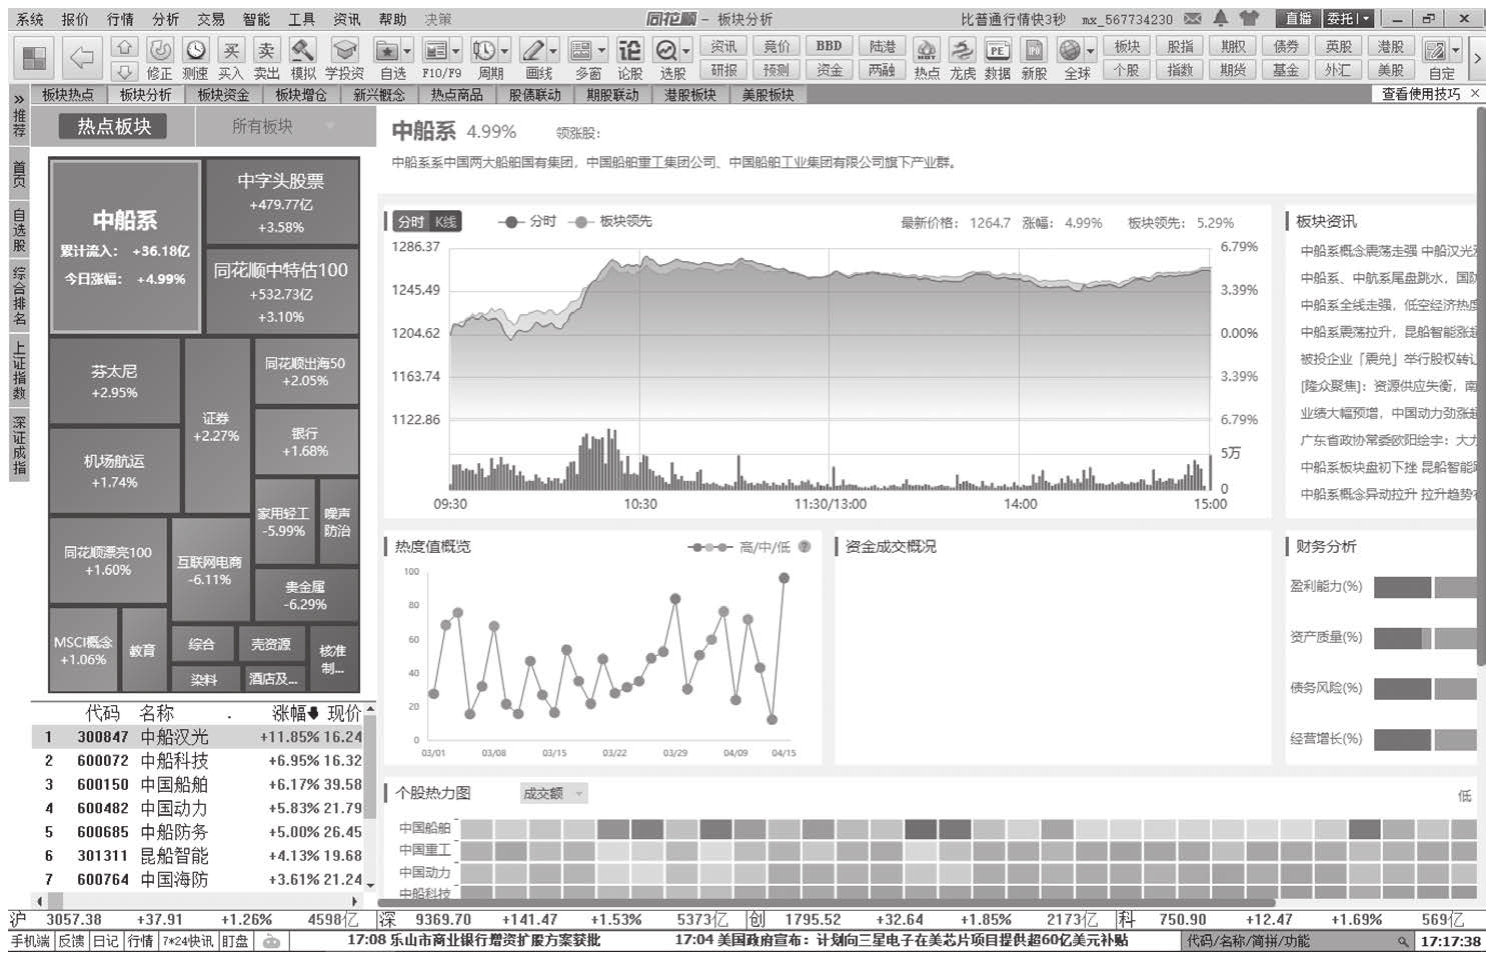The width and height of the screenshot is (1489, 956).
Task: Click the 基金 funds button
Action: [x=1286, y=70]
